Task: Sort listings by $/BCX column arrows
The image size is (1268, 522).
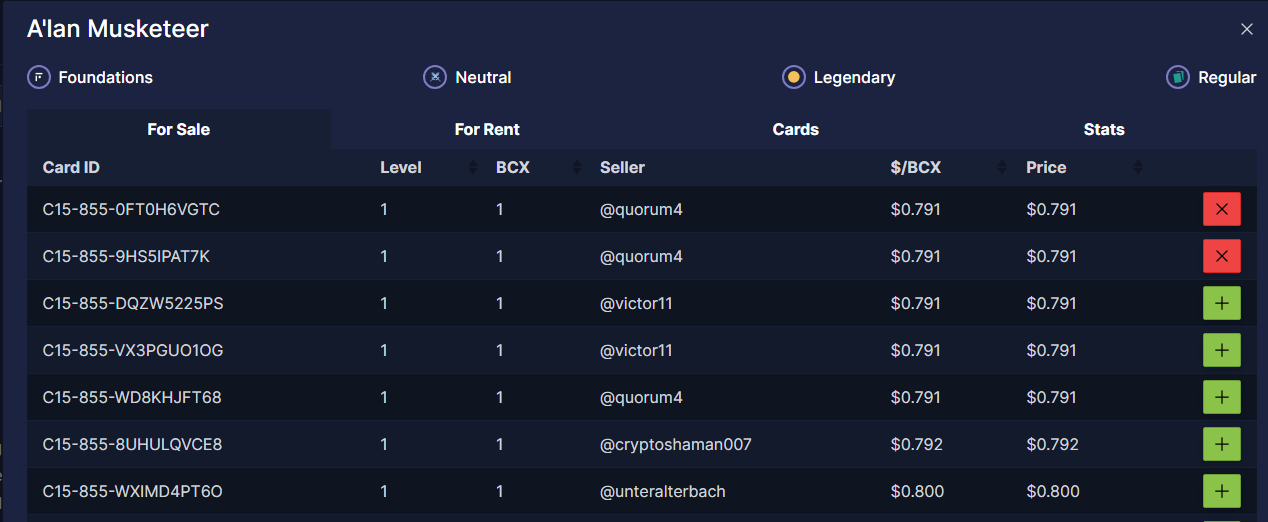Action: coord(1002,168)
